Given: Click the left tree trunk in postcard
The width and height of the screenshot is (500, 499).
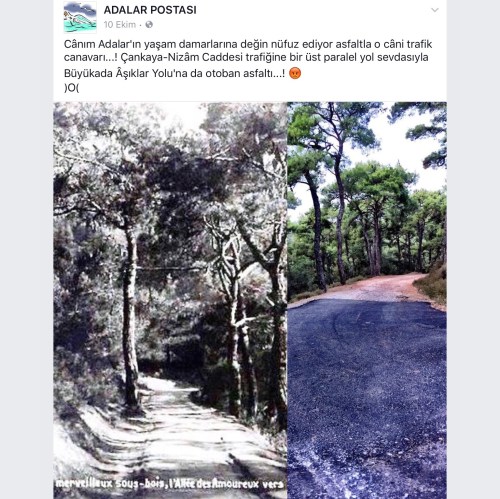Looking at the screenshot, I should [x=129, y=317].
